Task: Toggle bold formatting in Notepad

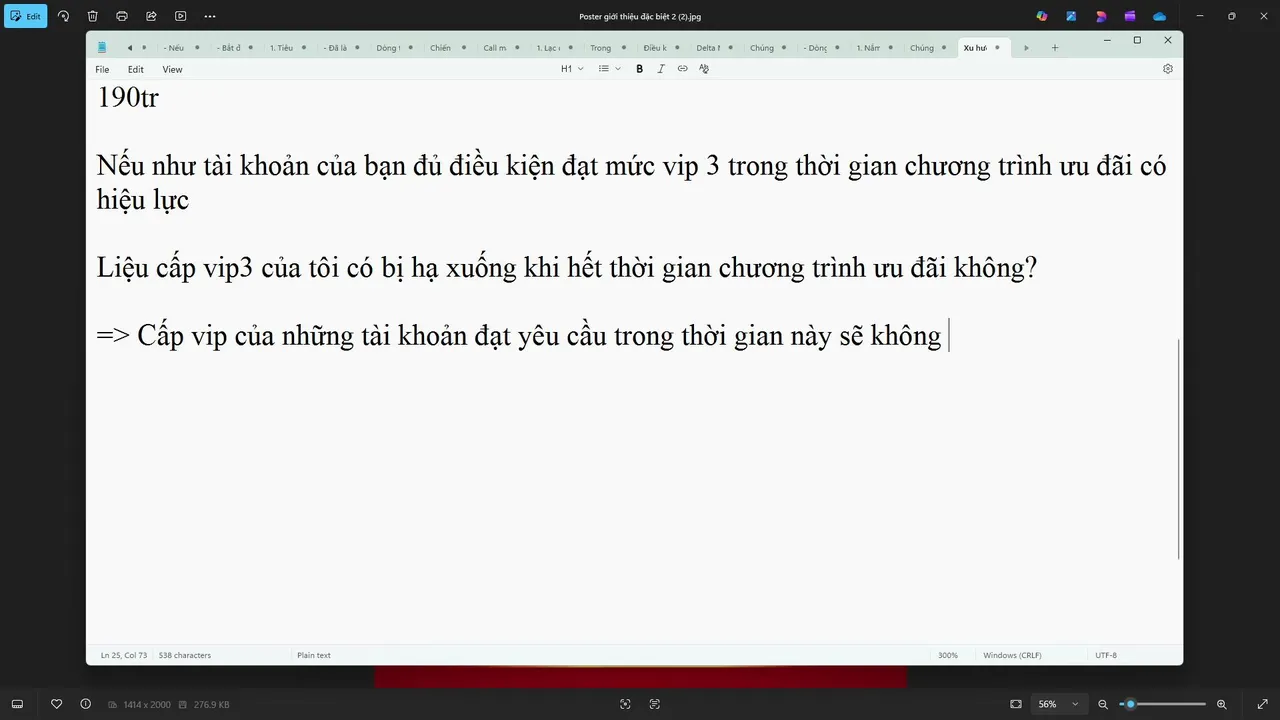Action: [x=640, y=69]
